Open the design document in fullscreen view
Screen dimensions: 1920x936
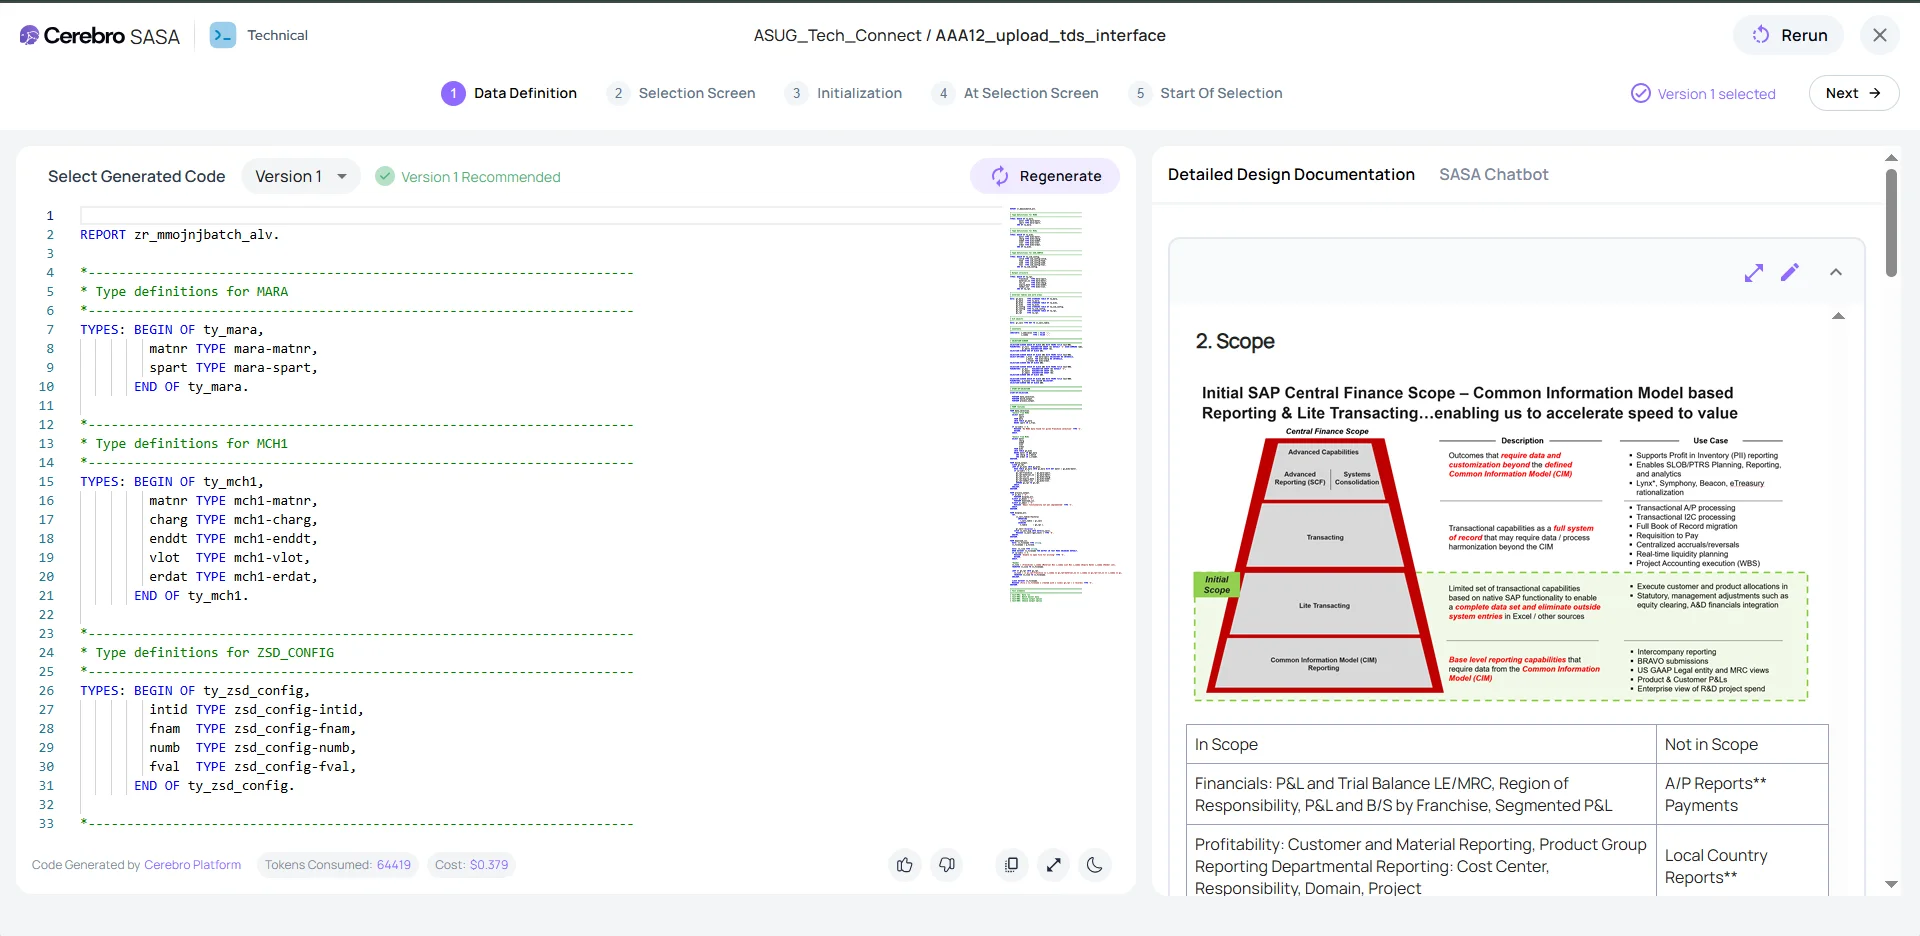[x=1756, y=272]
